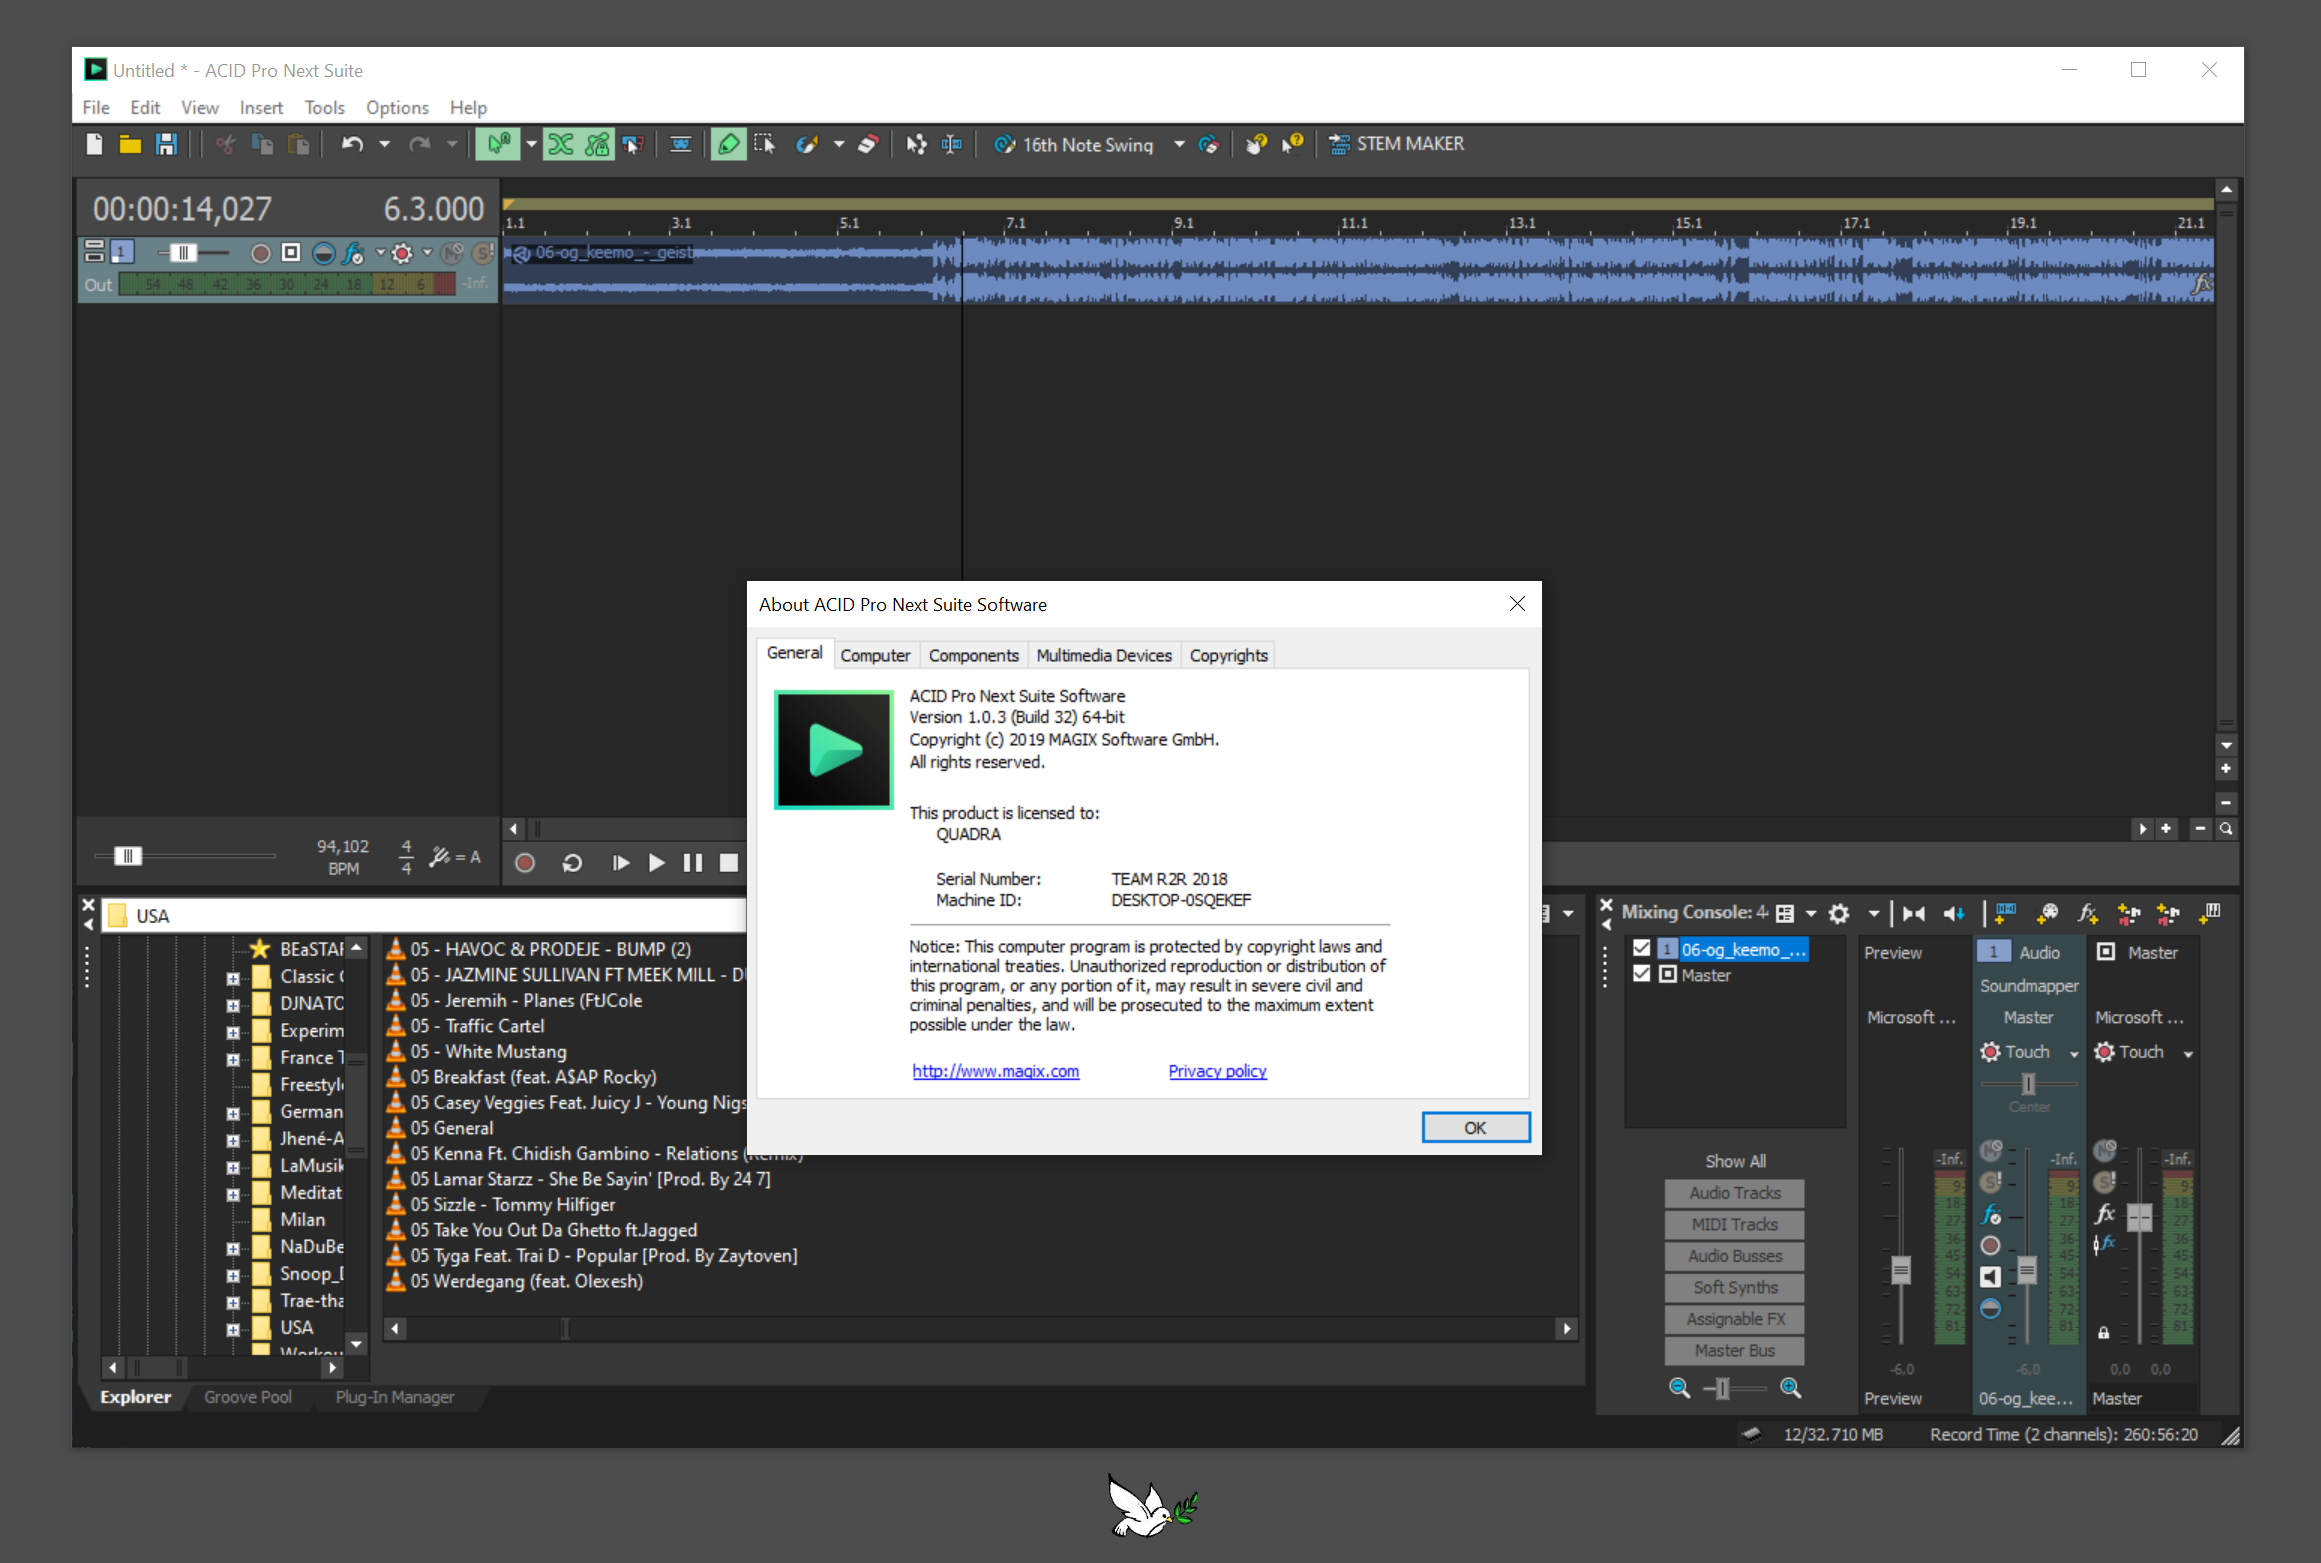Click OK in the About dialog
This screenshot has width=2321, height=1563.
[x=1475, y=1127]
